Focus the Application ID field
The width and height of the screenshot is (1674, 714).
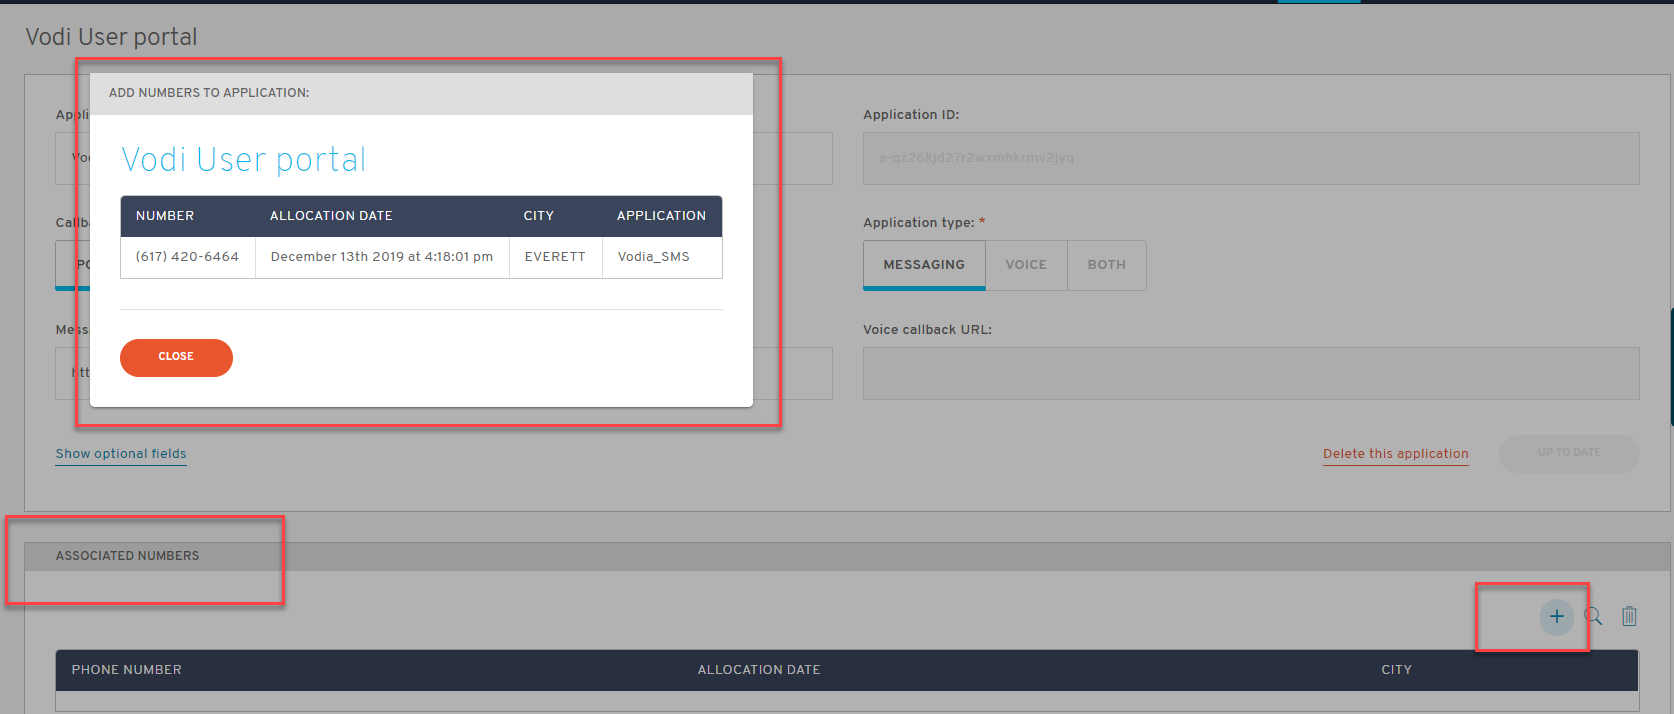[x=1251, y=158]
